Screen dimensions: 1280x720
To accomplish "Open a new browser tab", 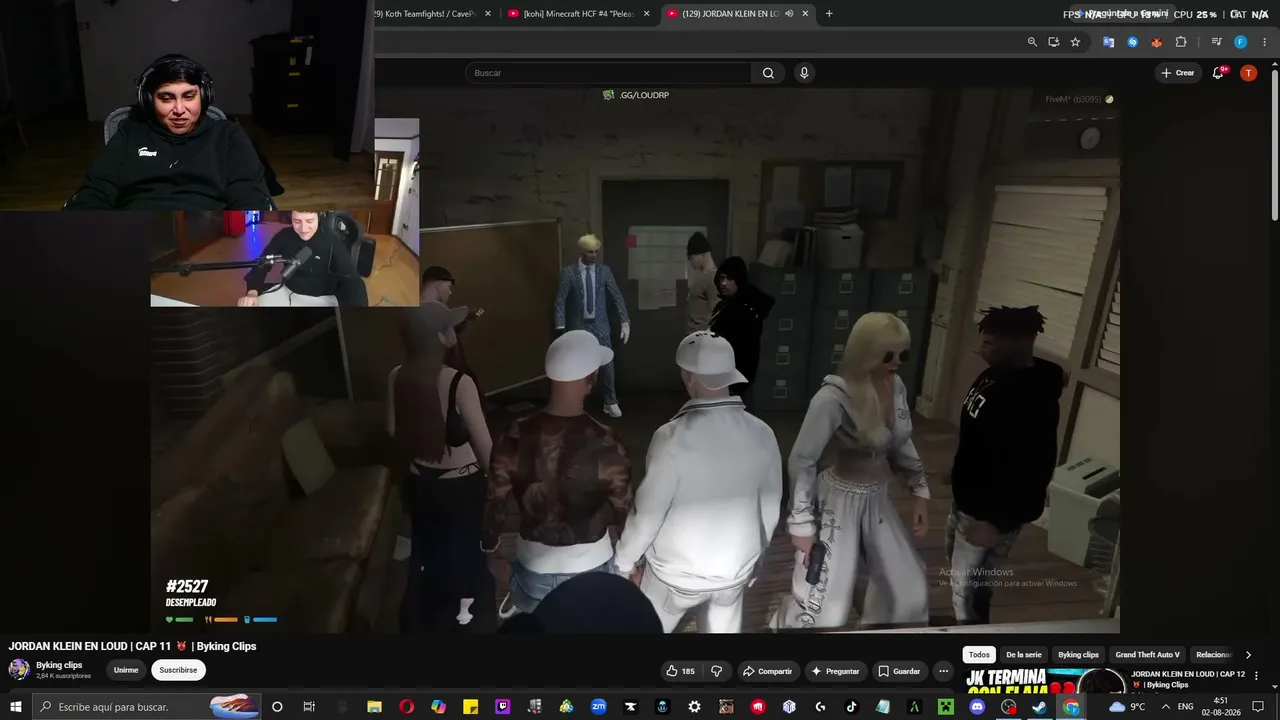I will click(x=829, y=14).
